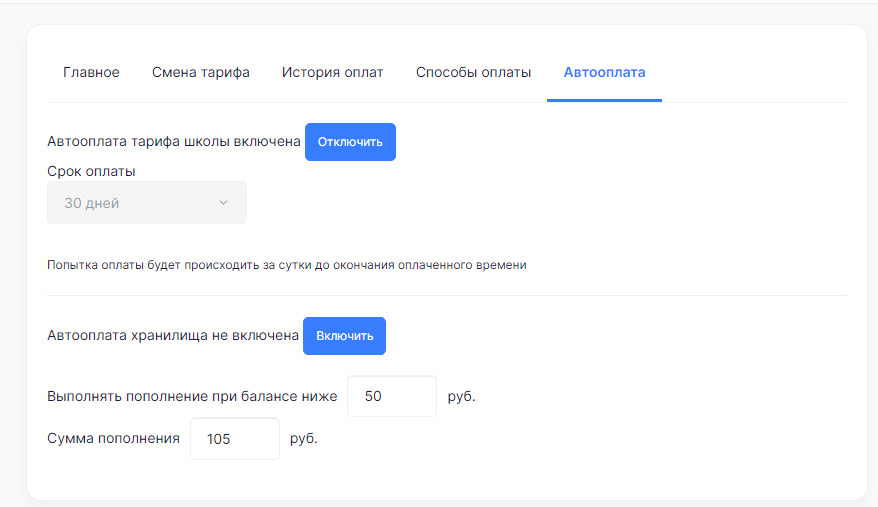Click the Автооплата тарифа школы включена text
Viewport: 878px width, 507px height.
click(x=174, y=141)
